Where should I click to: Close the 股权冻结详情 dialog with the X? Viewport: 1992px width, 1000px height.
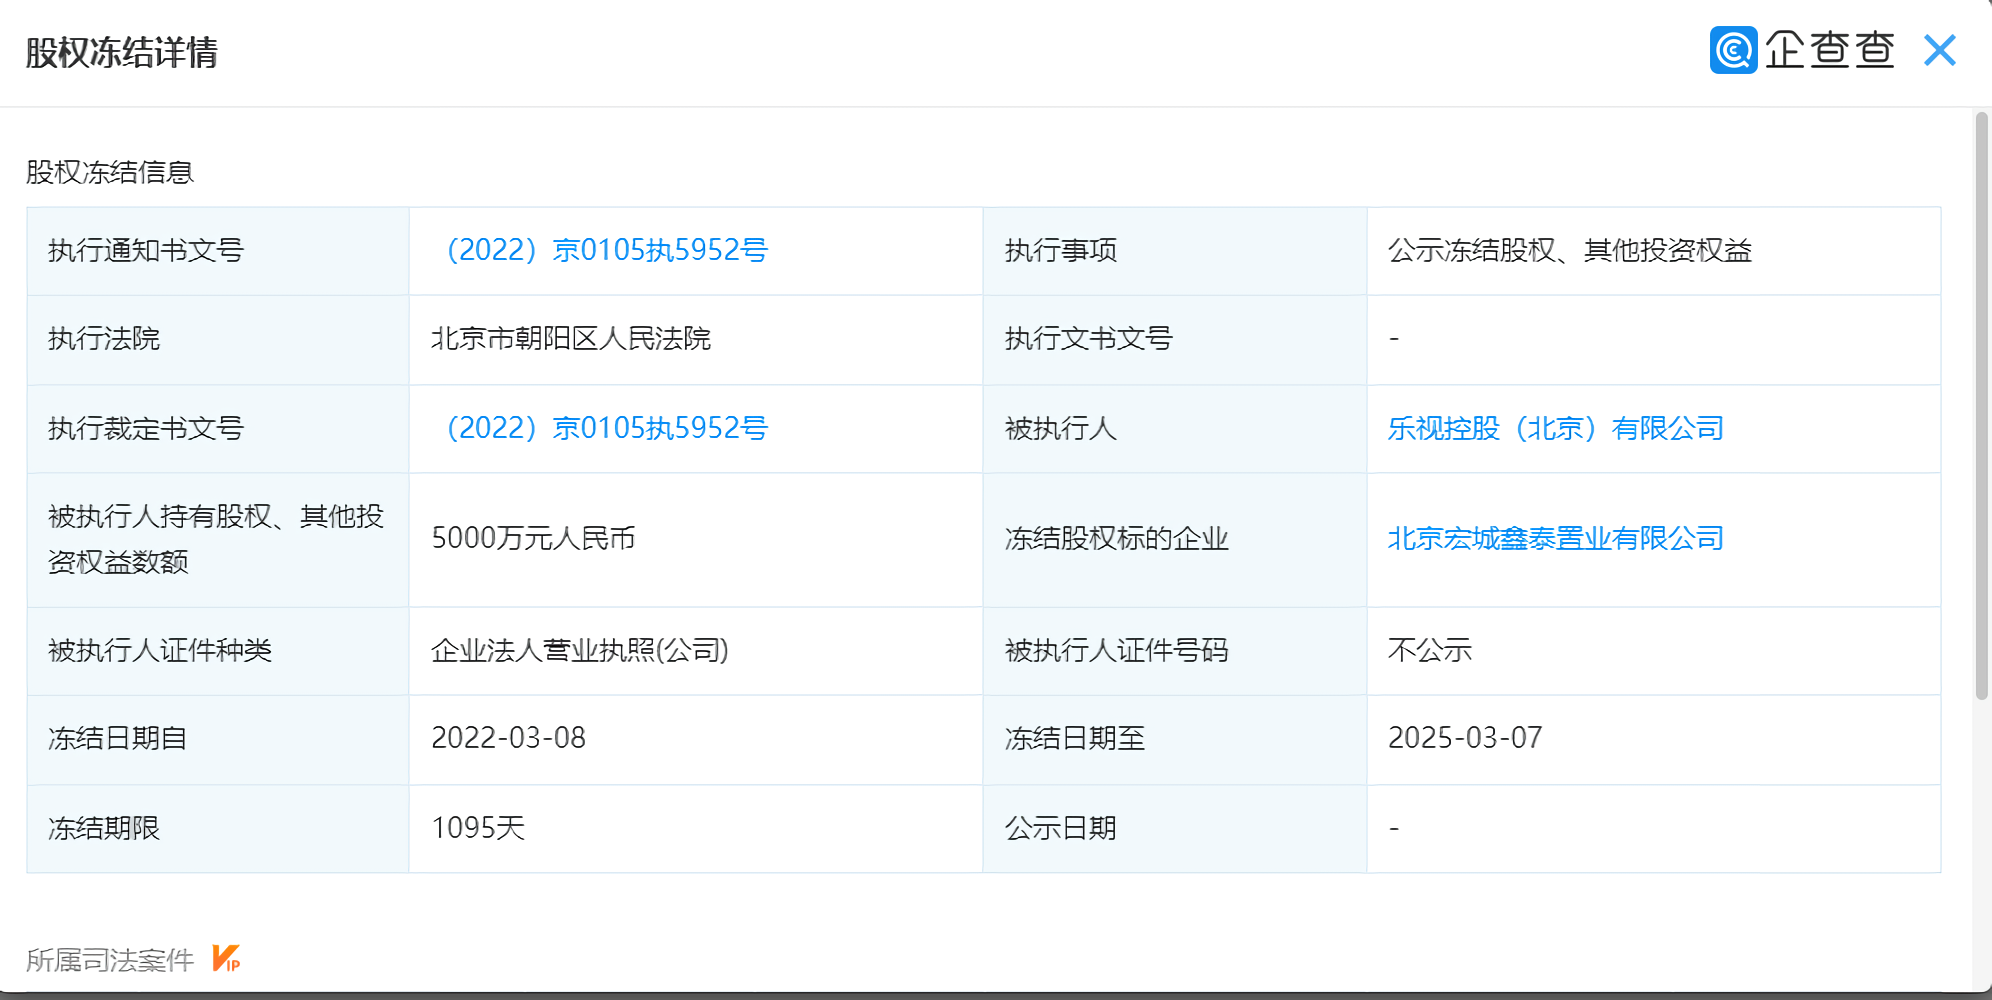pyautogui.click(x=1939, y=50)
